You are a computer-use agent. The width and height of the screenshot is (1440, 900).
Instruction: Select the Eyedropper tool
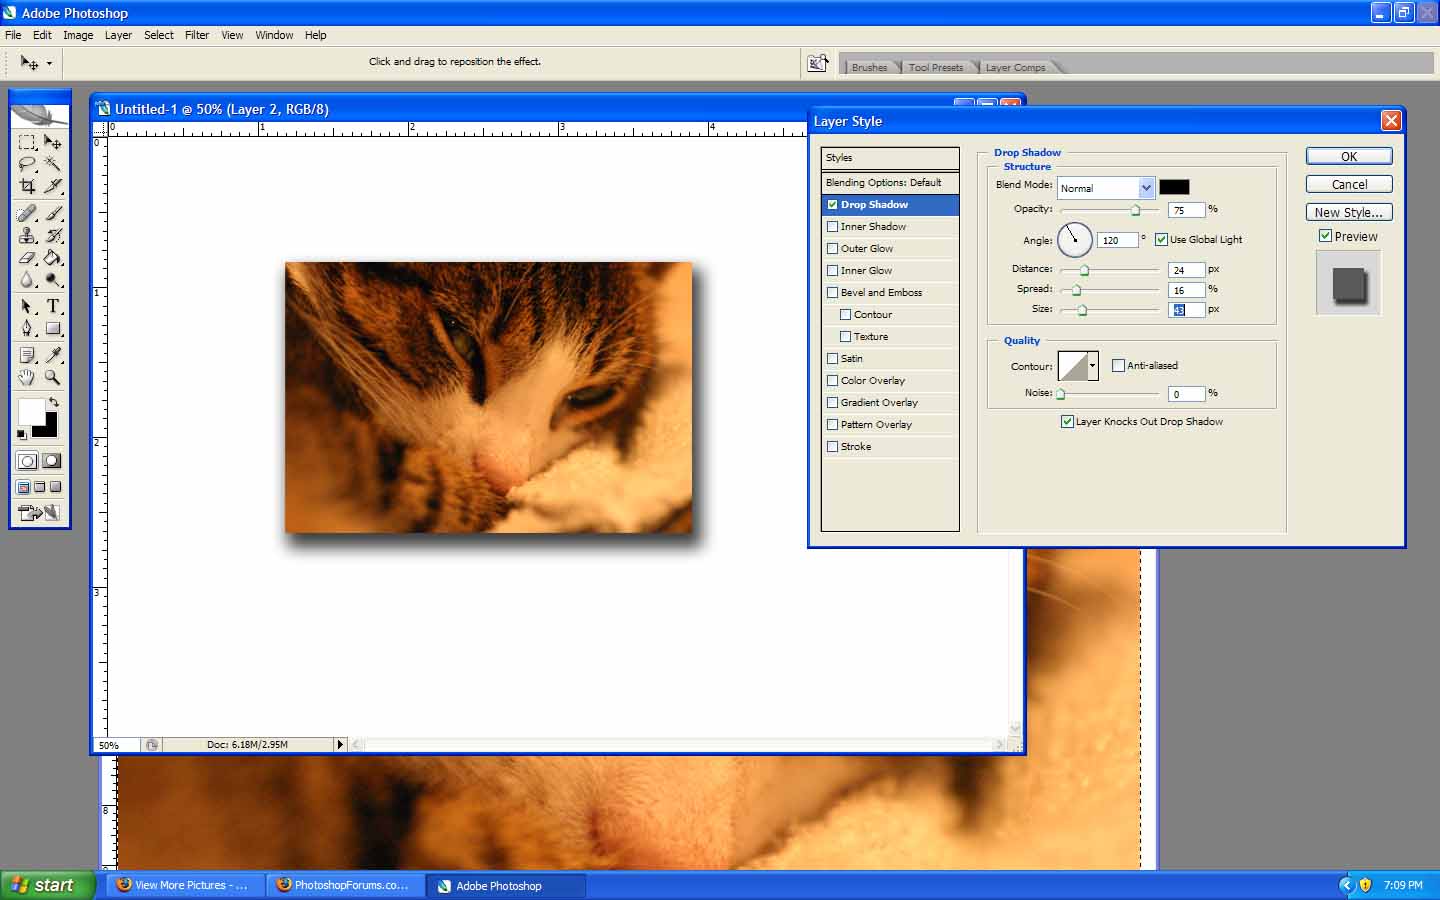[x=53, y=355]
